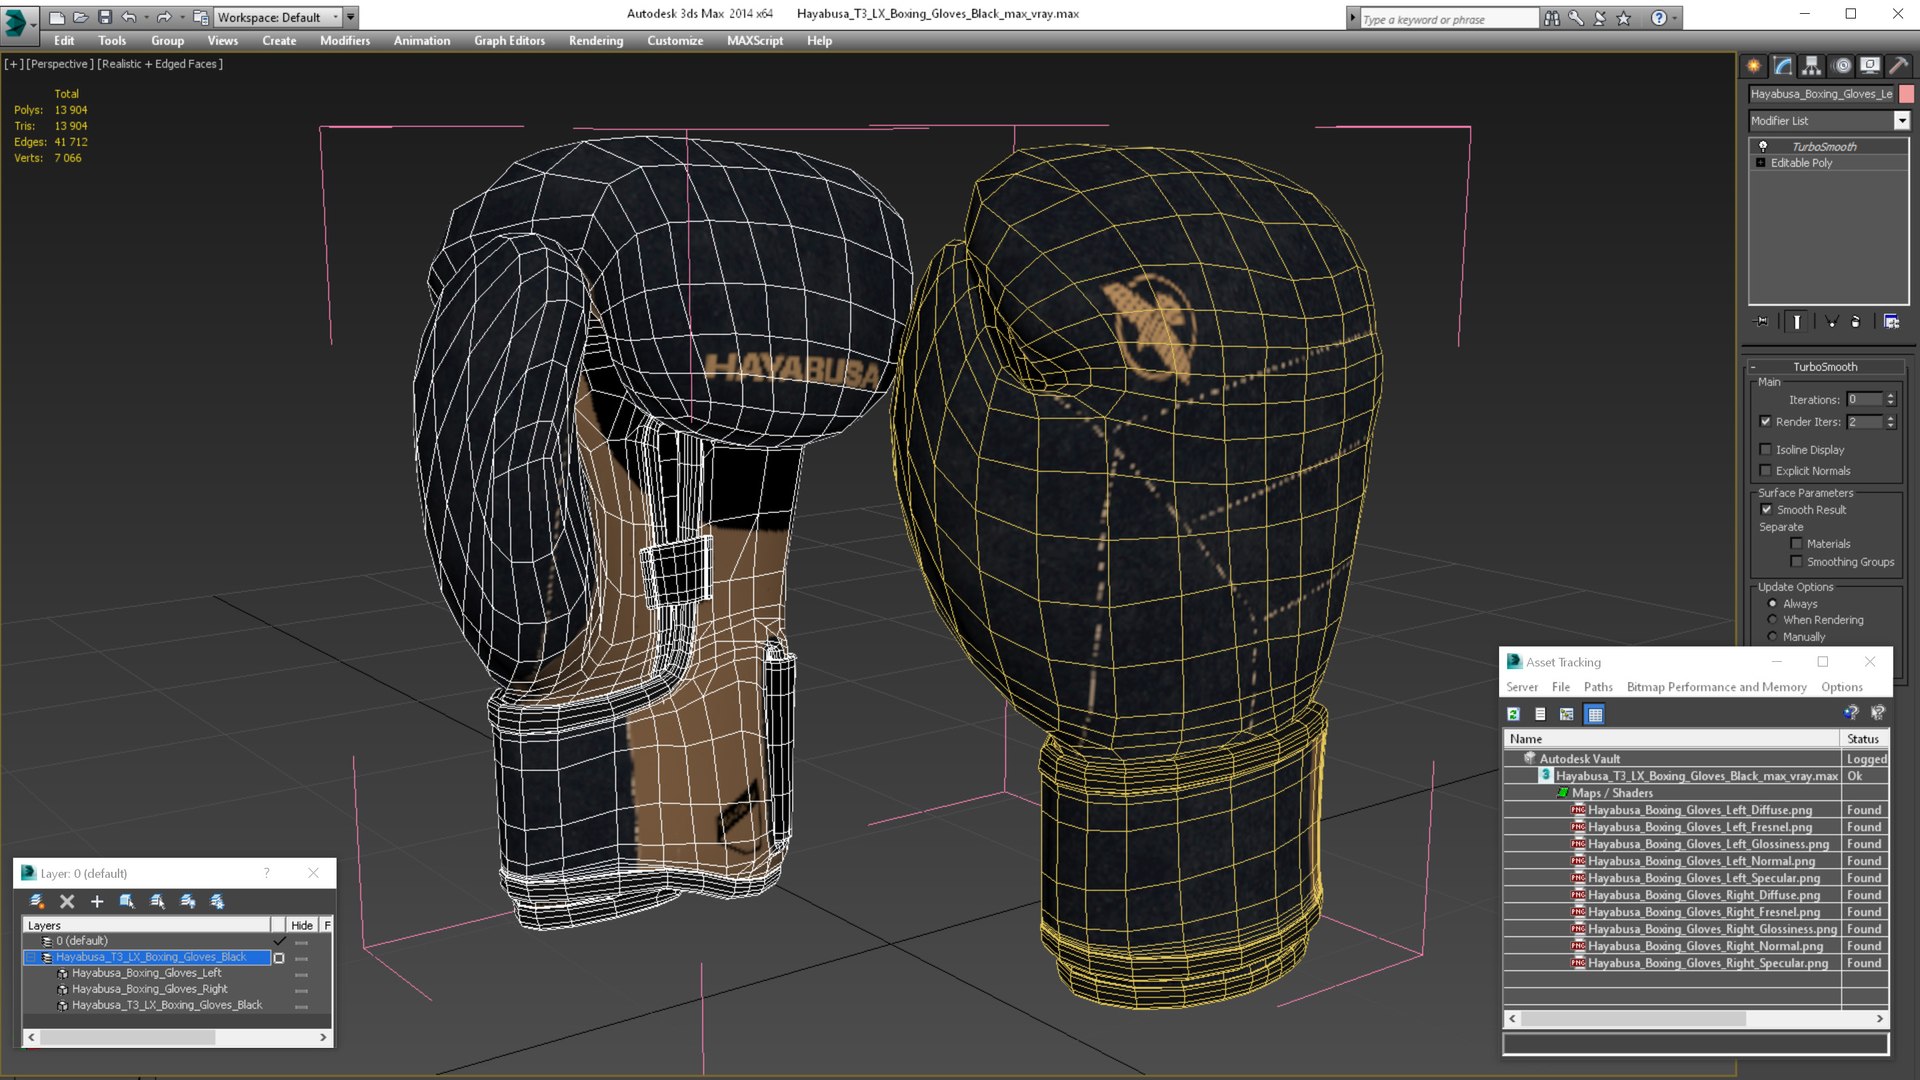Toggle Show End Result in modifier stack
This screenshot has width=1920, height=1080.
pos(1797,322)
